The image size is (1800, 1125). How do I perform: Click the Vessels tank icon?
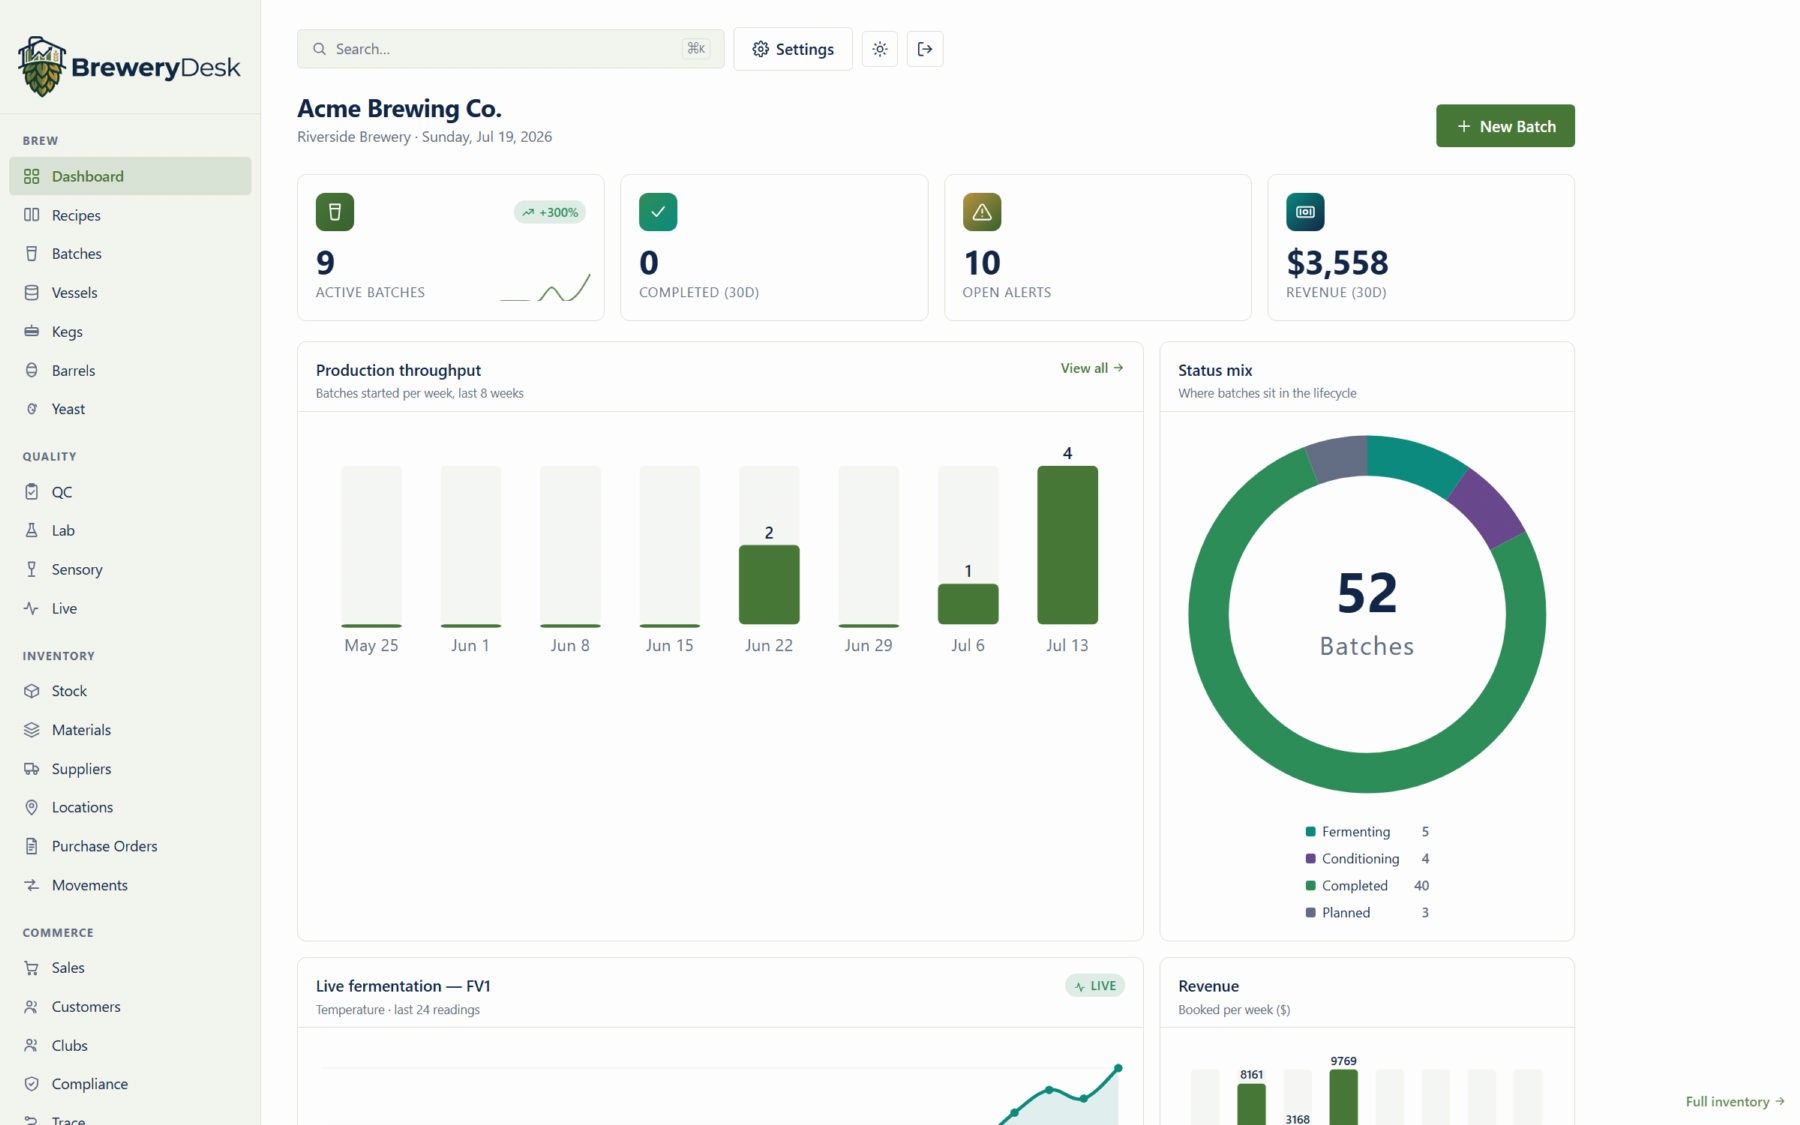pyautogui.click(x=32, y=293)
